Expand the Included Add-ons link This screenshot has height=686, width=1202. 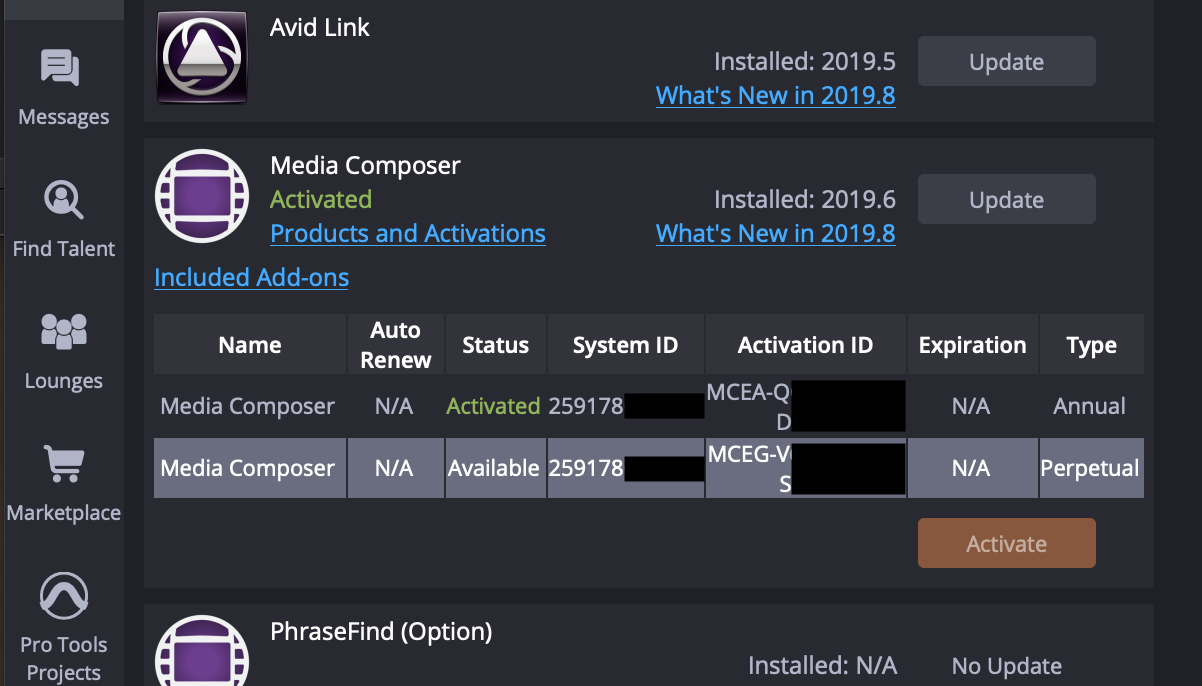point(251,278)
